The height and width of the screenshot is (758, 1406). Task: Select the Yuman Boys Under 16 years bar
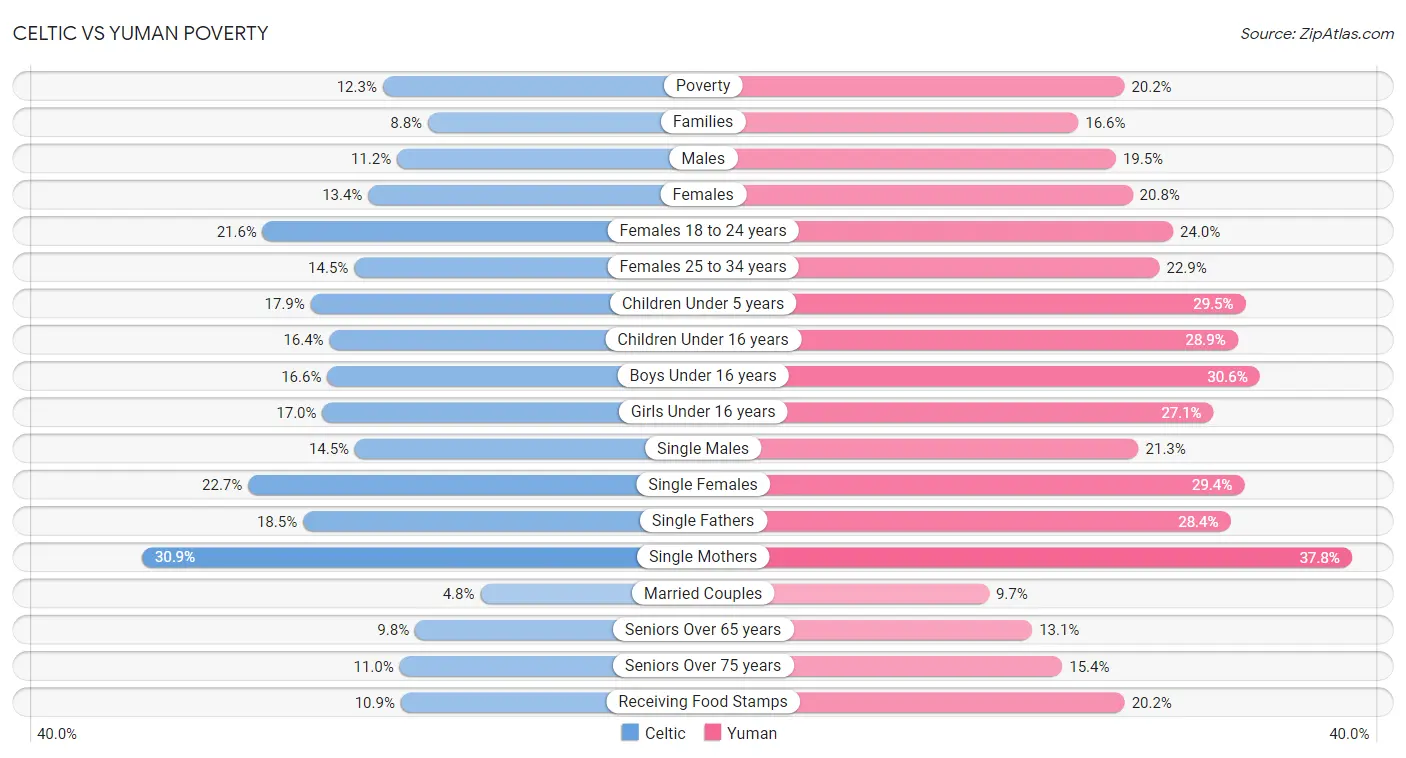(x=981, y=376)
